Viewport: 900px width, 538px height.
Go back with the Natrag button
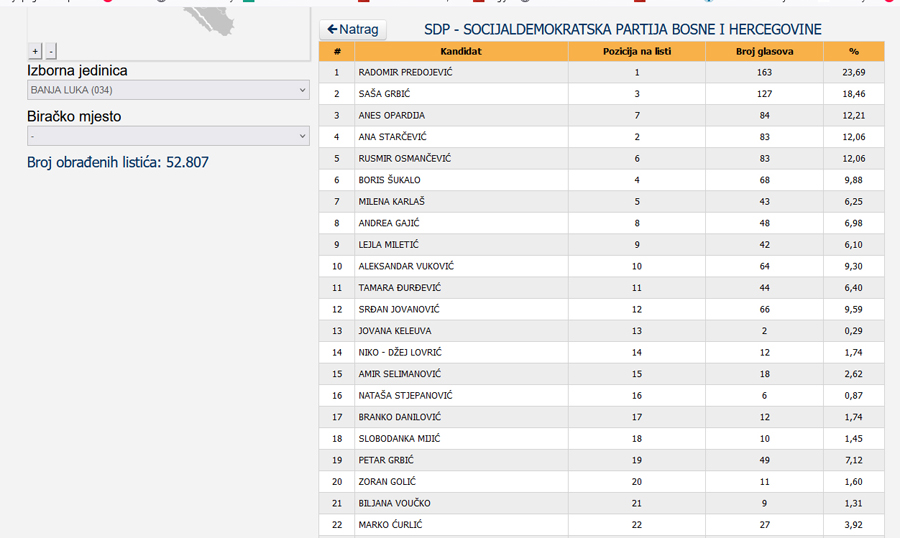[x=352, y=29]
